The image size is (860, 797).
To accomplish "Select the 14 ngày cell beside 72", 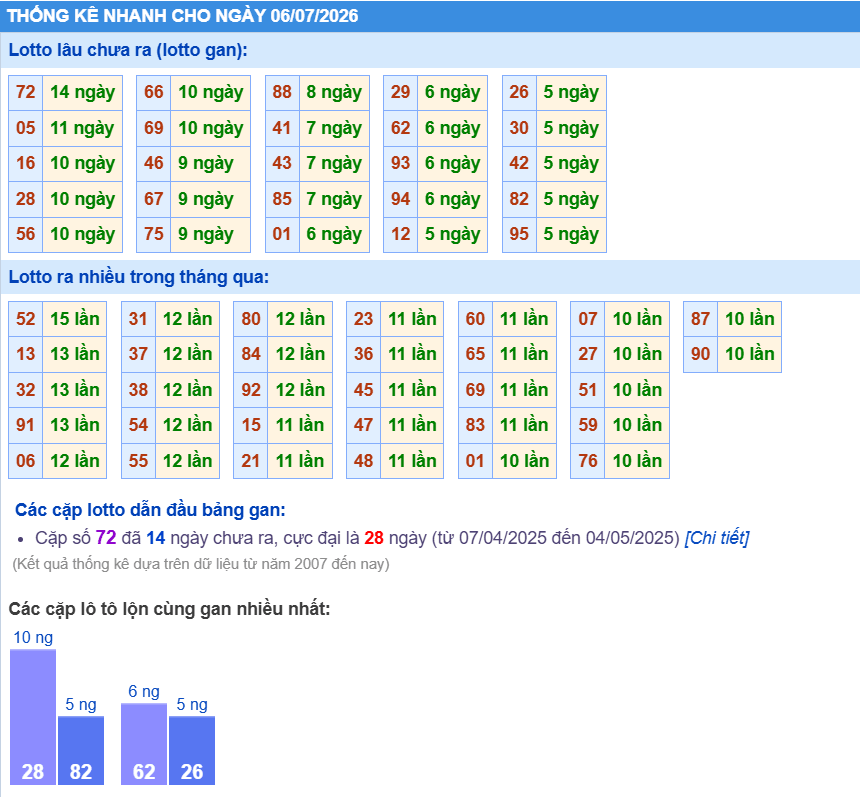I will click(82, 92).
